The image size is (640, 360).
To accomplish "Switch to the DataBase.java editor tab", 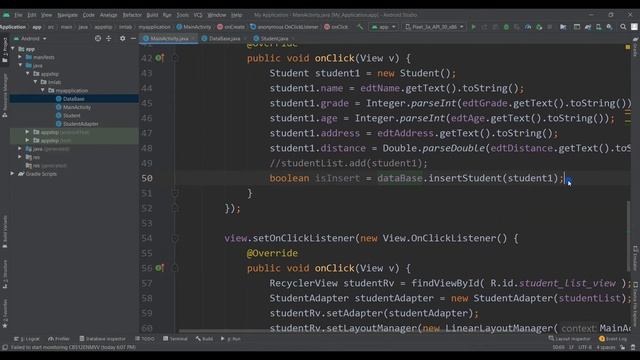I will [x=221, y=38].
